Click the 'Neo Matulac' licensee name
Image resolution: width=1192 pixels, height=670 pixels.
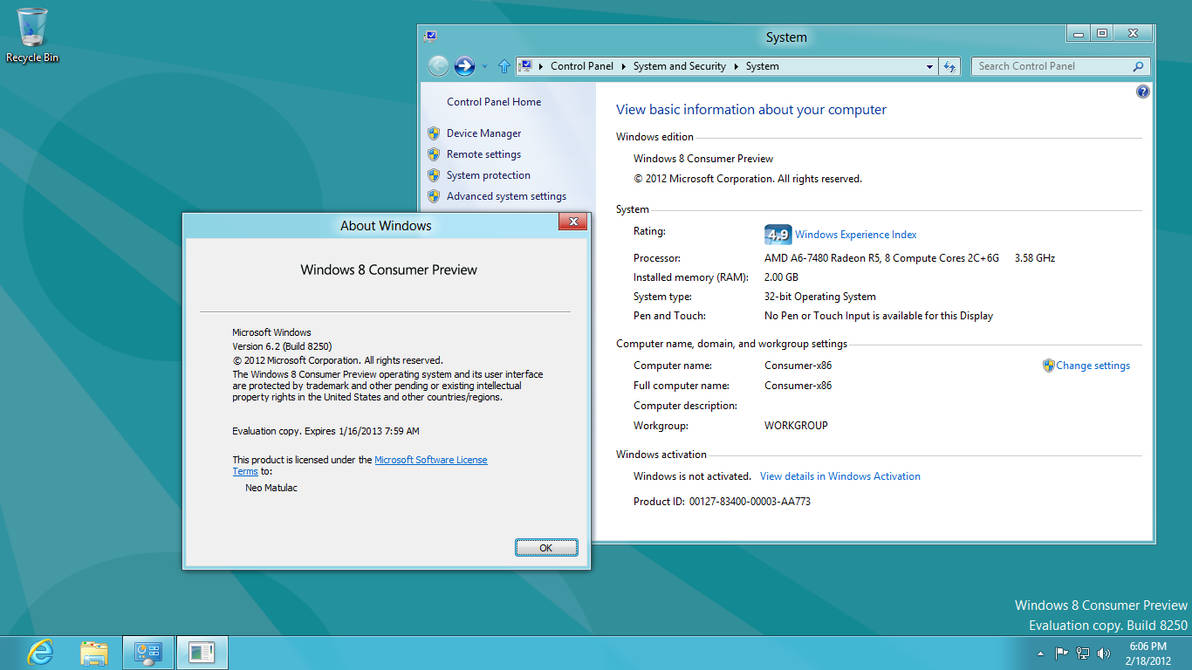click(x=271, y=488)
